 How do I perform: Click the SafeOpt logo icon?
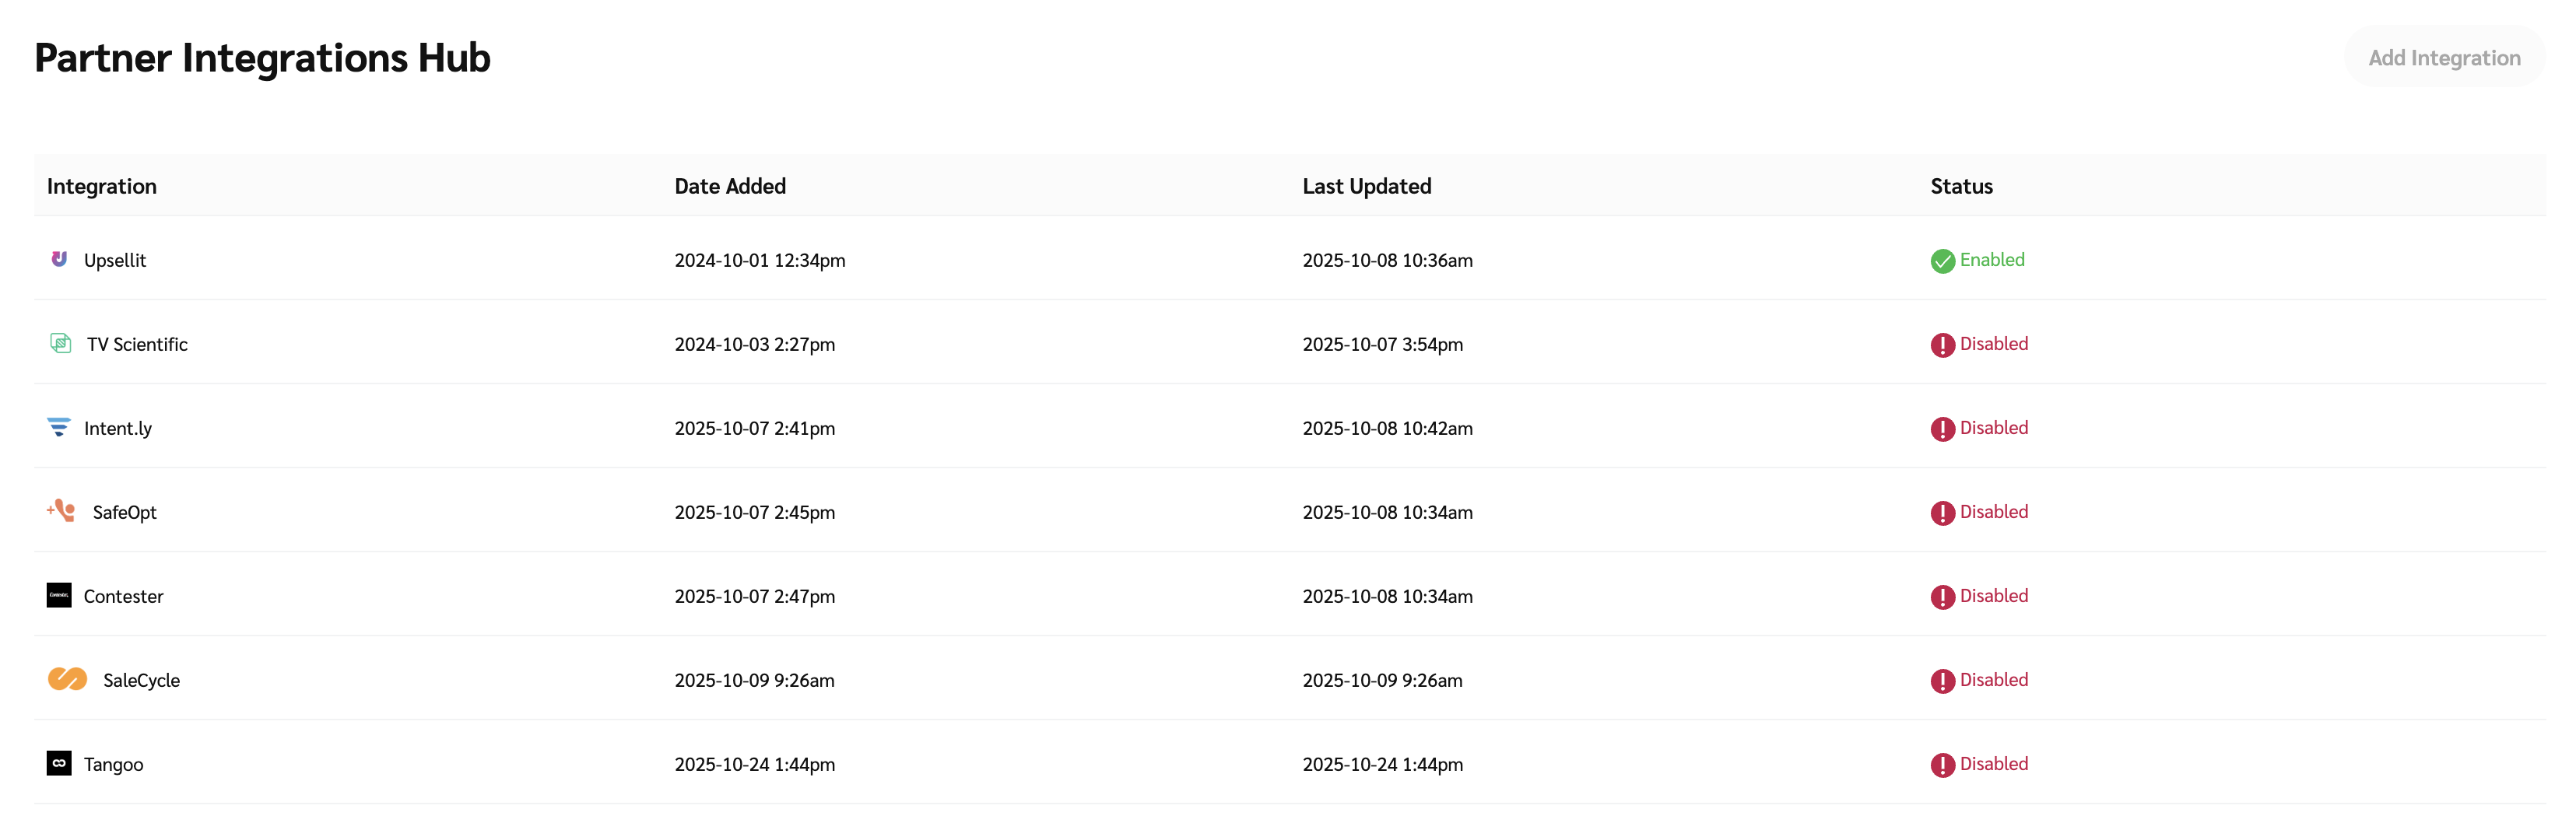(x=62, y=511)
